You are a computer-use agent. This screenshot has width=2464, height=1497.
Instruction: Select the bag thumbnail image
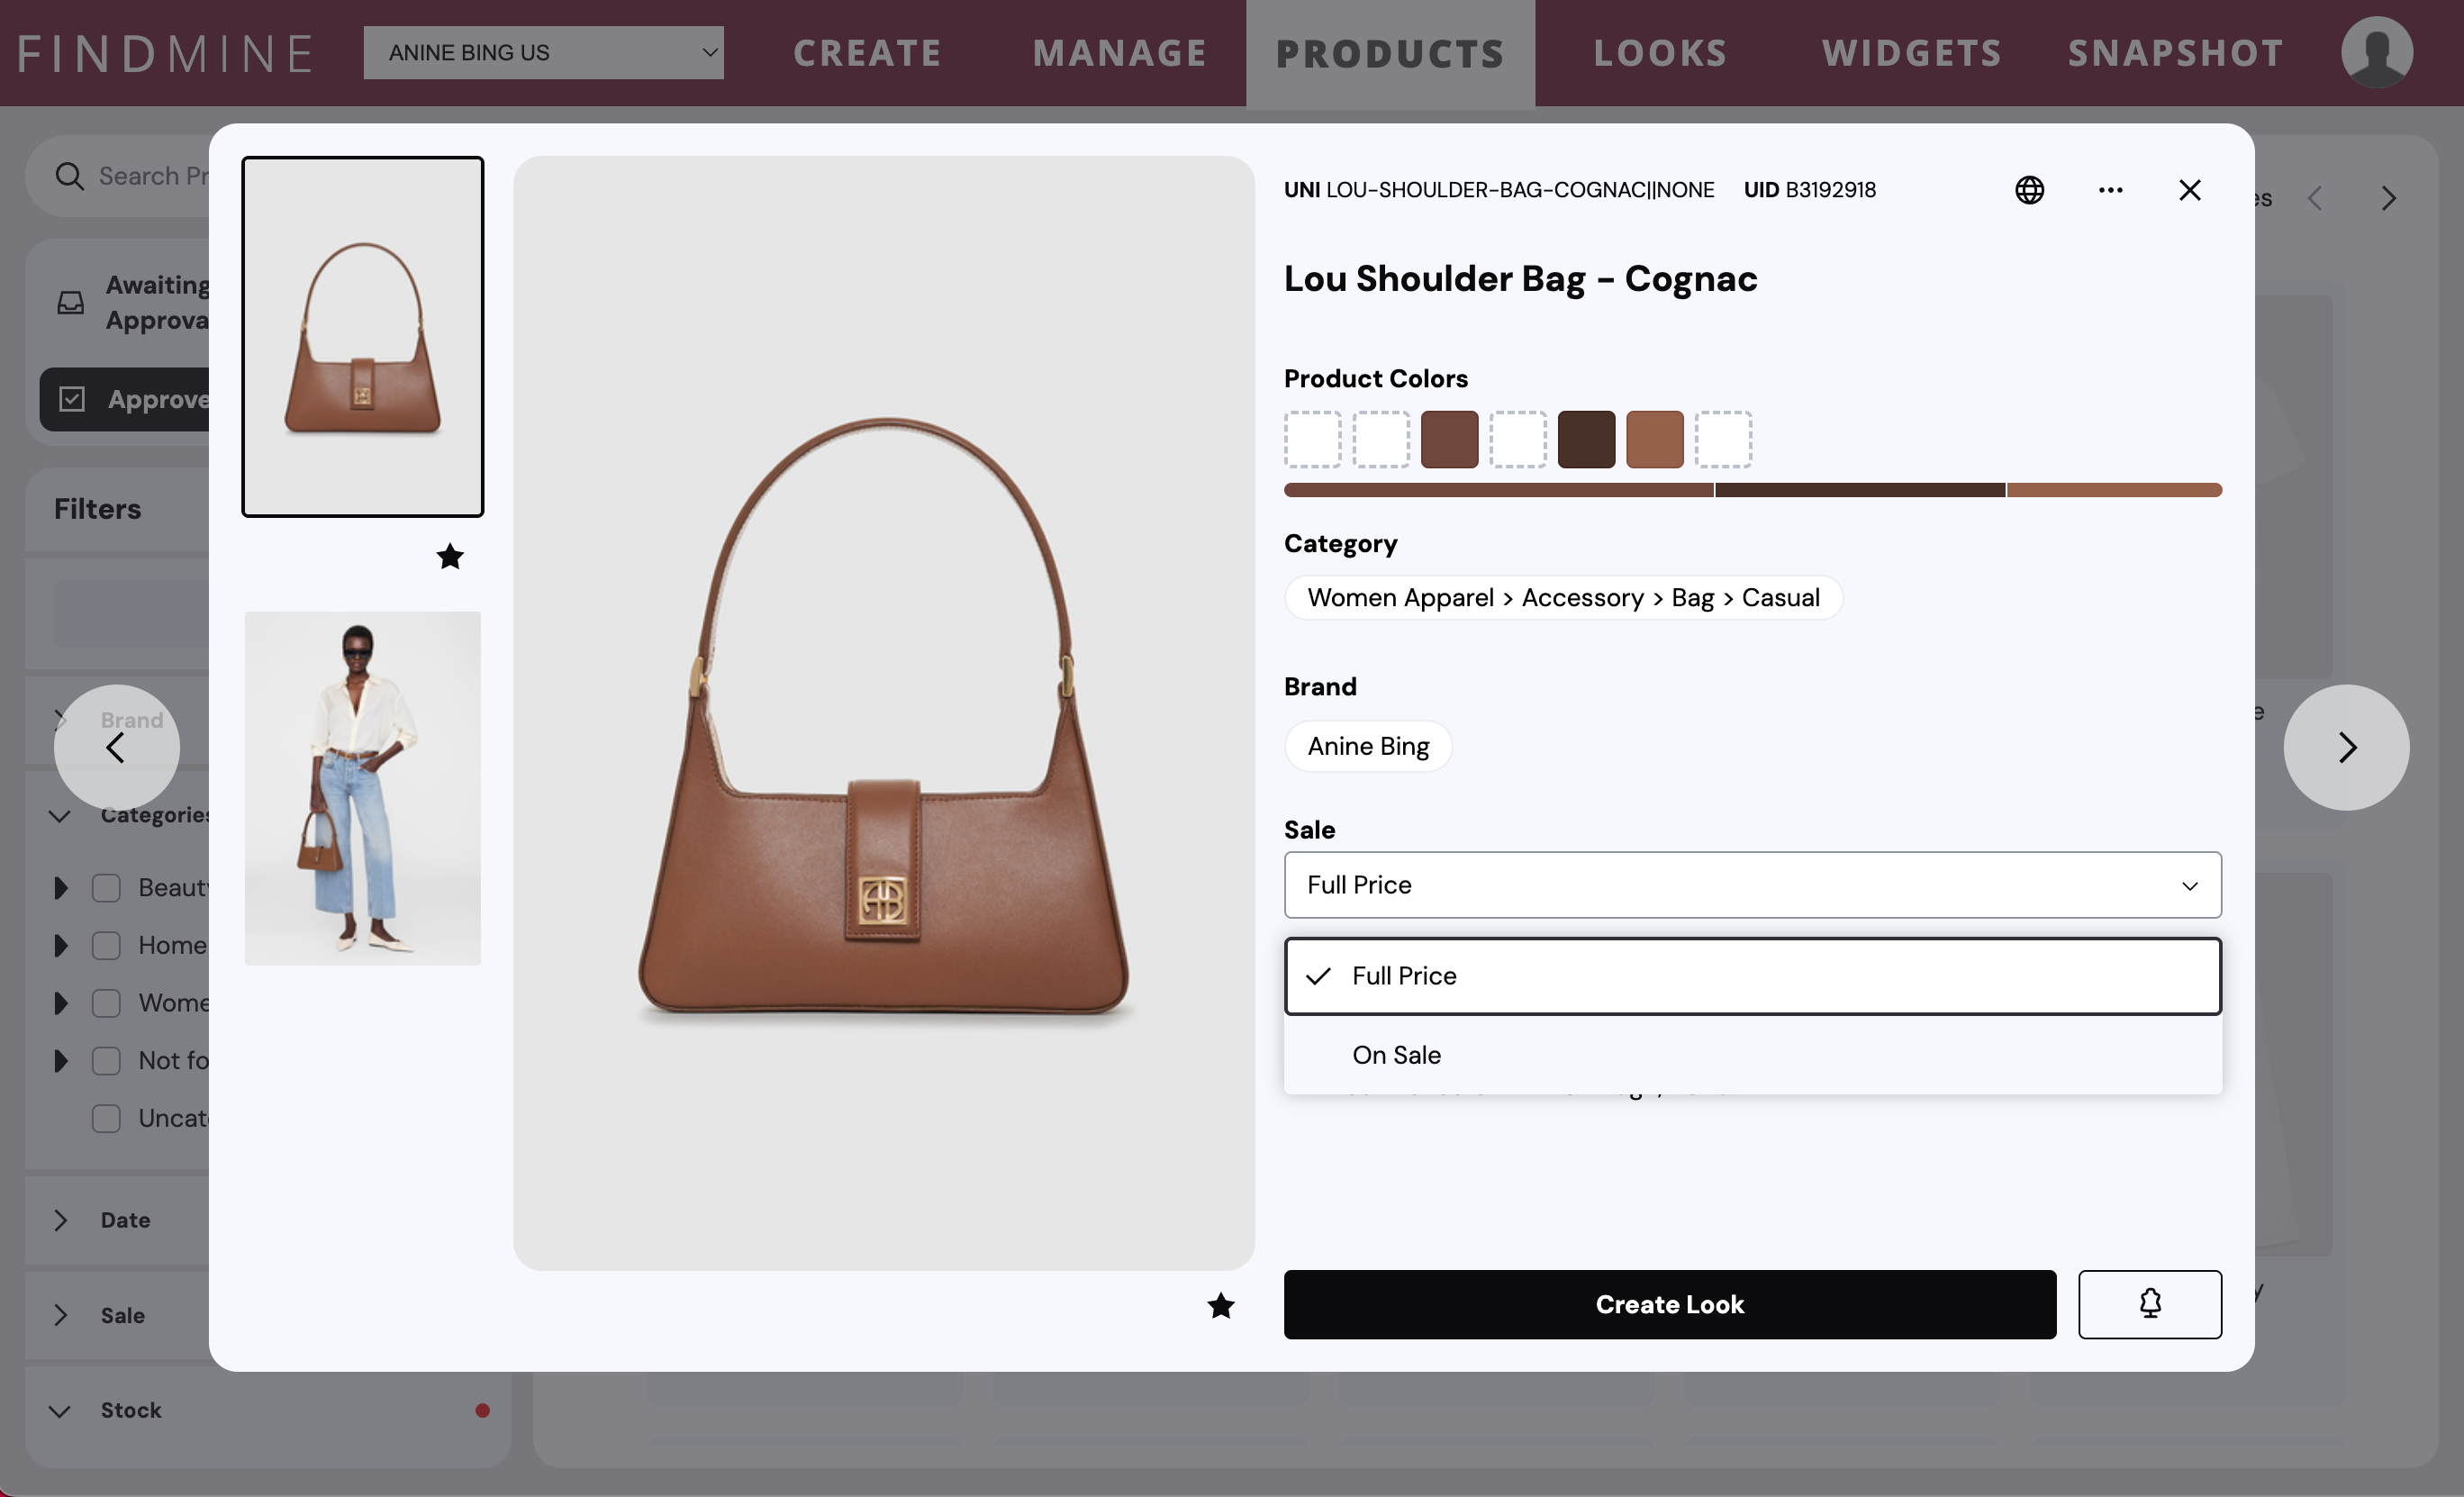pyautogui.click(x=362, y=336)
